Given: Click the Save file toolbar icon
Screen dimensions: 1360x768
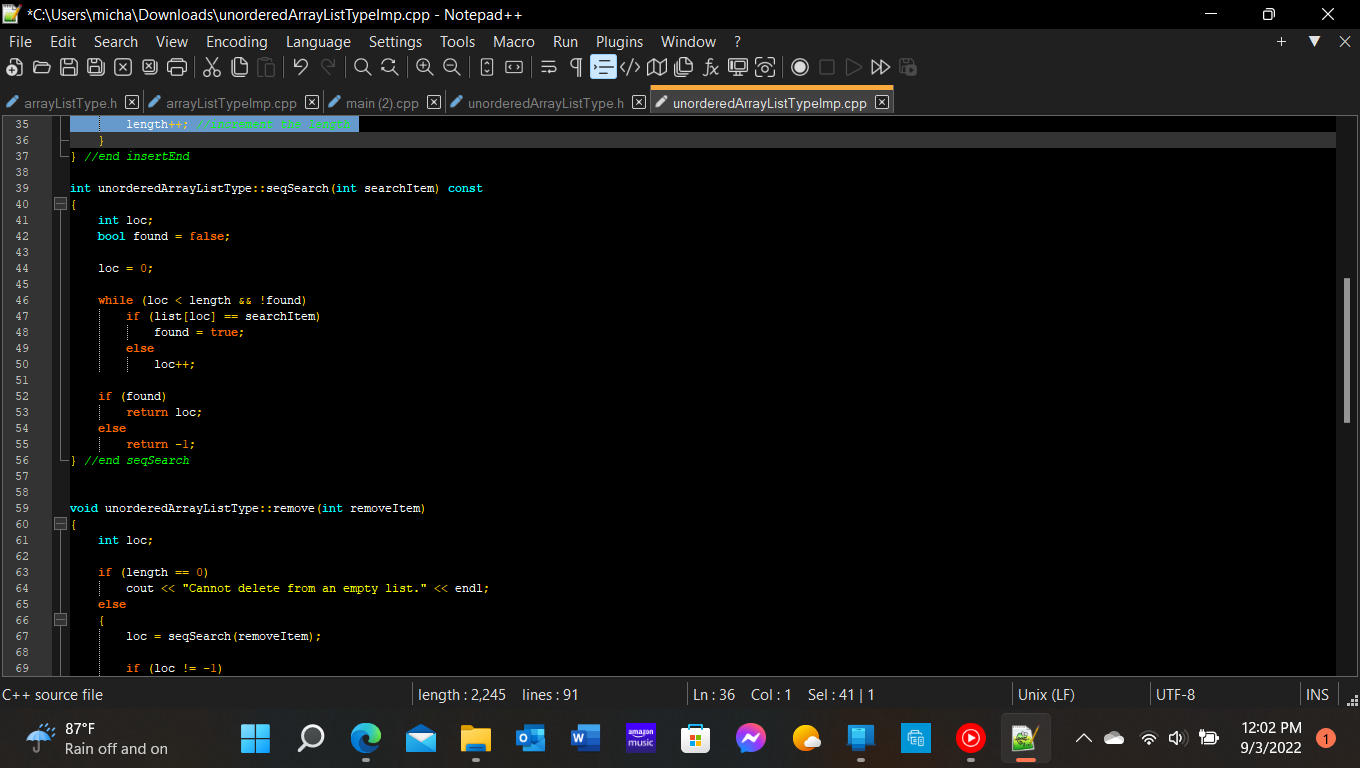Looking at the screenshot, I should click(x=69, y=67).
